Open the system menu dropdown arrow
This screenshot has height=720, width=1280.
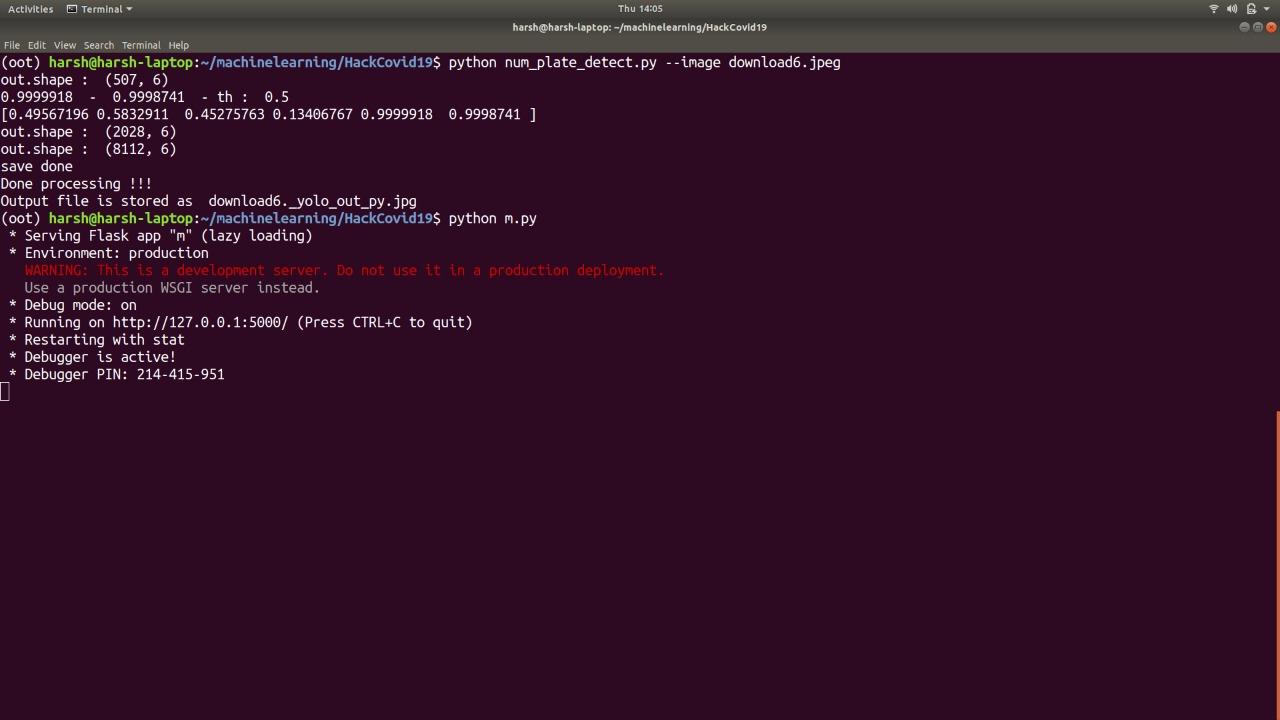click(x=1266, y=9)
